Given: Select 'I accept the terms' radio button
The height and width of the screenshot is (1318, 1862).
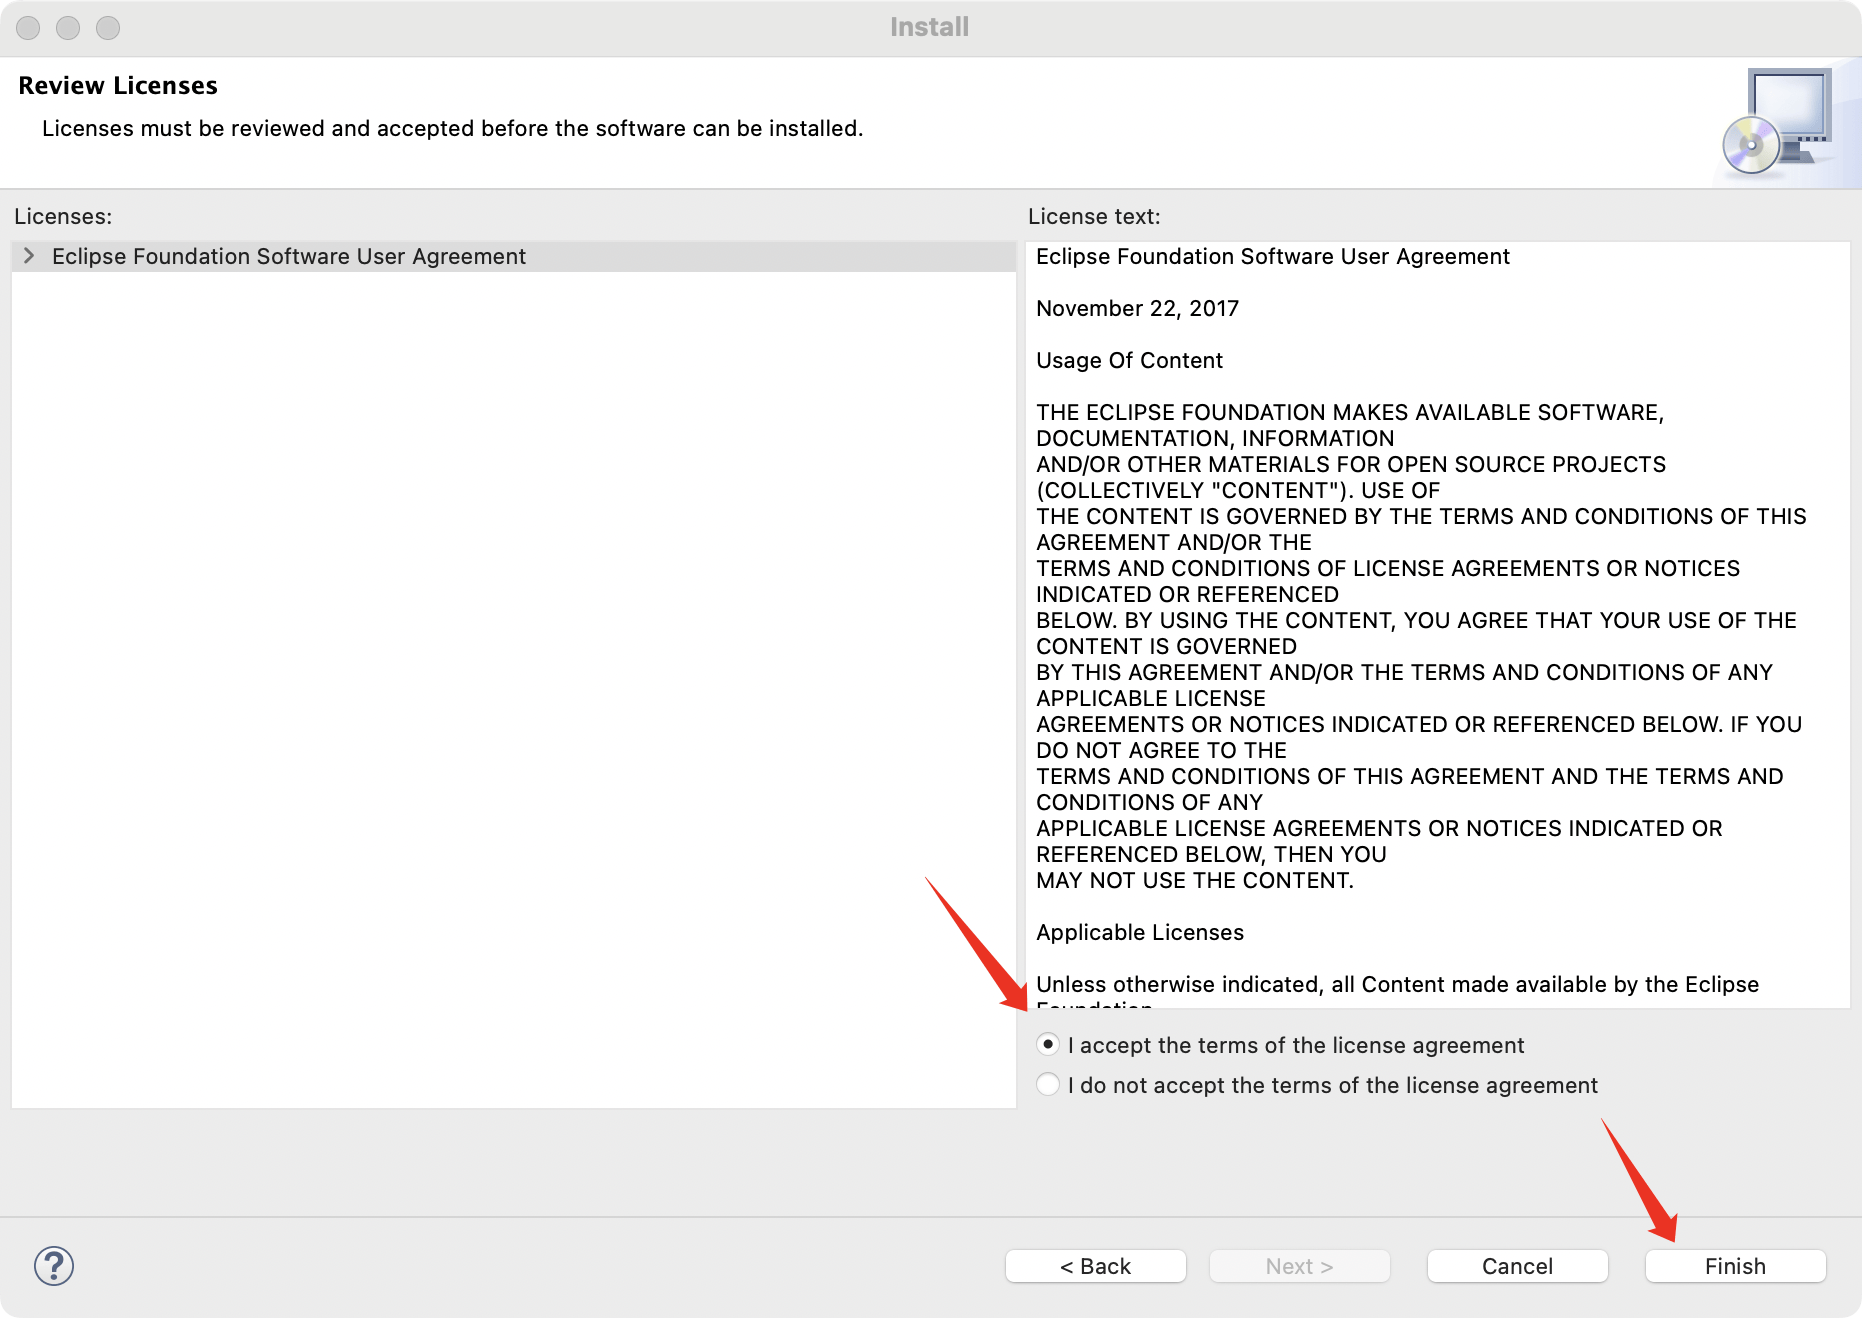Looking at the screenshot, I should pyautogui.click(x=1047, y=1045).
